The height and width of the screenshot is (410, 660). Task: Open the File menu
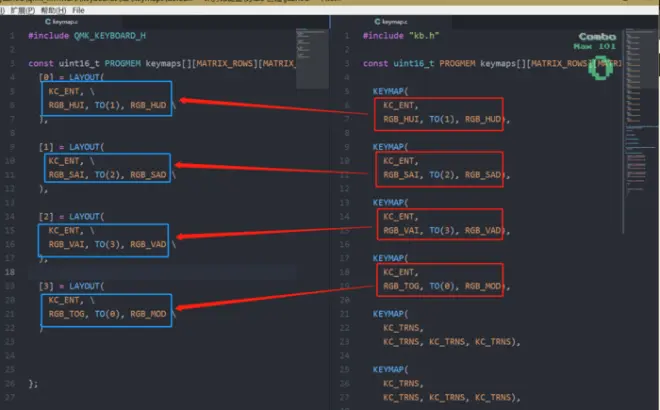[x=78, y=10]
